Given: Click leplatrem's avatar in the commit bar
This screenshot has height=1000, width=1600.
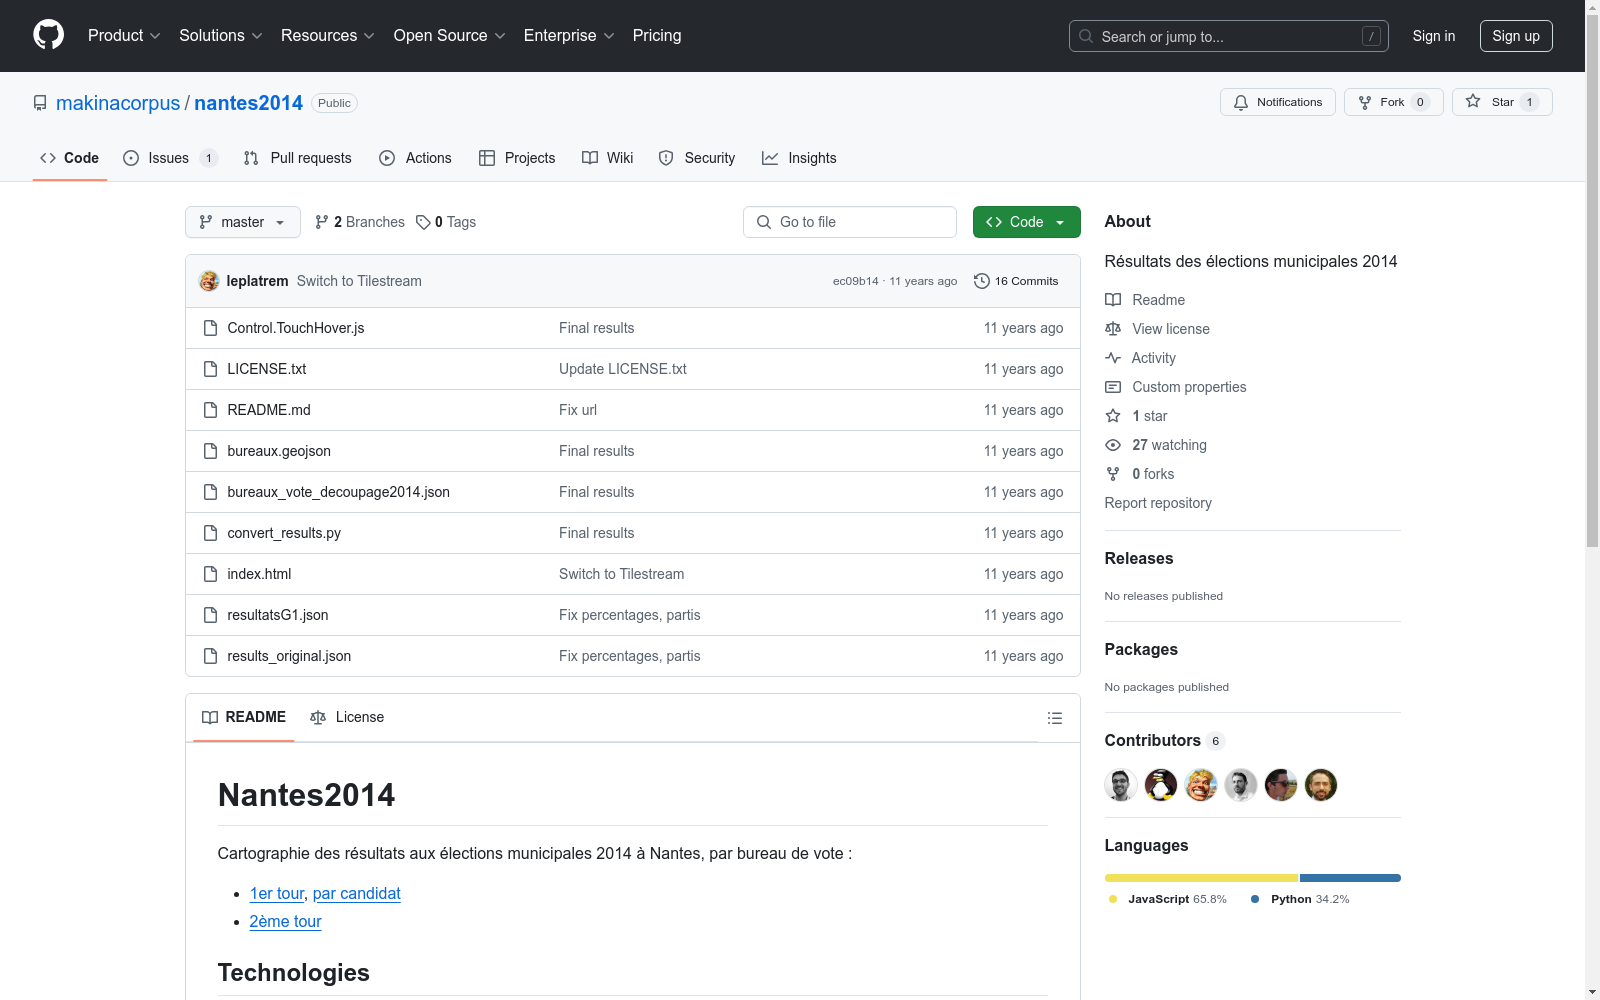Looking at the screenshot, I should coord(209,281).
